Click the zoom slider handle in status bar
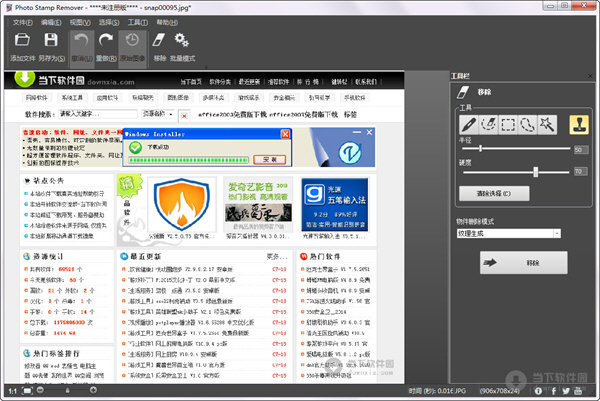 [x=67, y=390]
